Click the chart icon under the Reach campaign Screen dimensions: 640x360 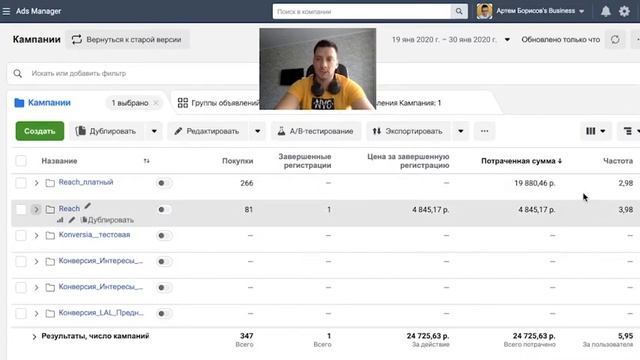tap(60, 220)
